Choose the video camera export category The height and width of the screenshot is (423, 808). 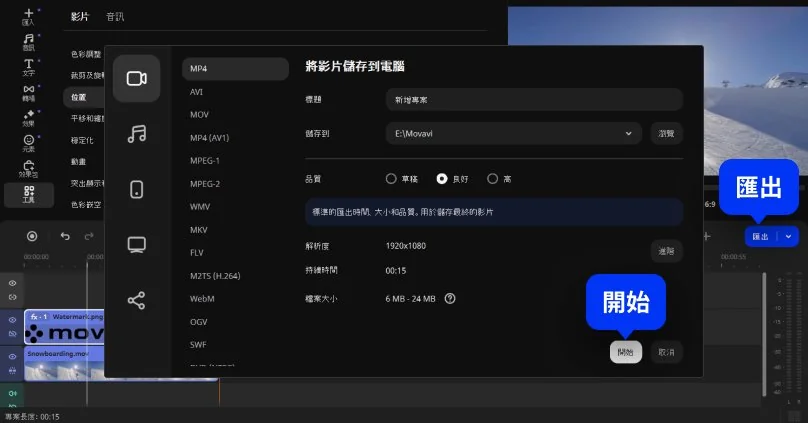[x=137, y=78]
